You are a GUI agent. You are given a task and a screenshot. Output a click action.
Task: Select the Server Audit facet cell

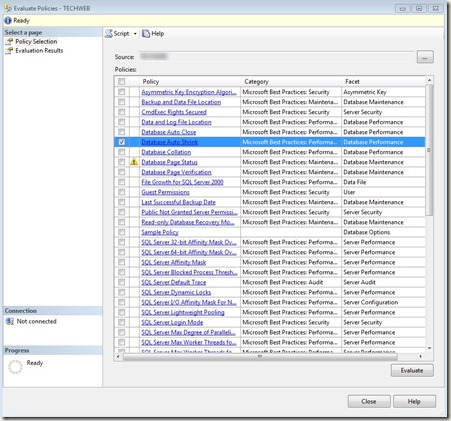tap(383, 282)
